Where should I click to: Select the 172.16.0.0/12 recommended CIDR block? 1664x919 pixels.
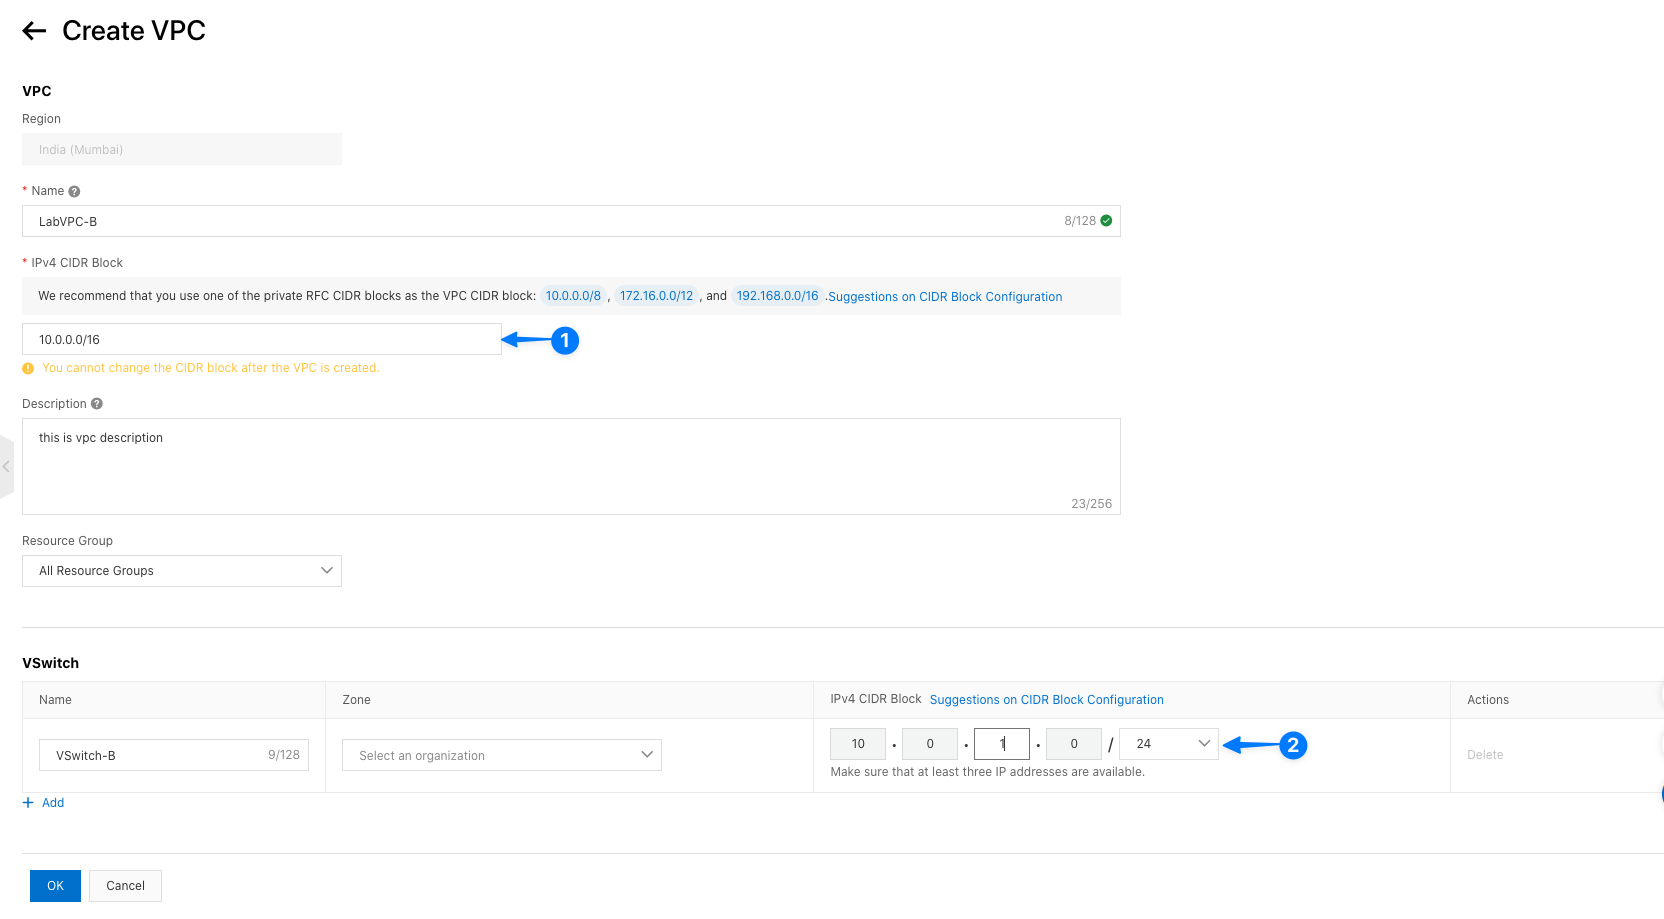656,296
